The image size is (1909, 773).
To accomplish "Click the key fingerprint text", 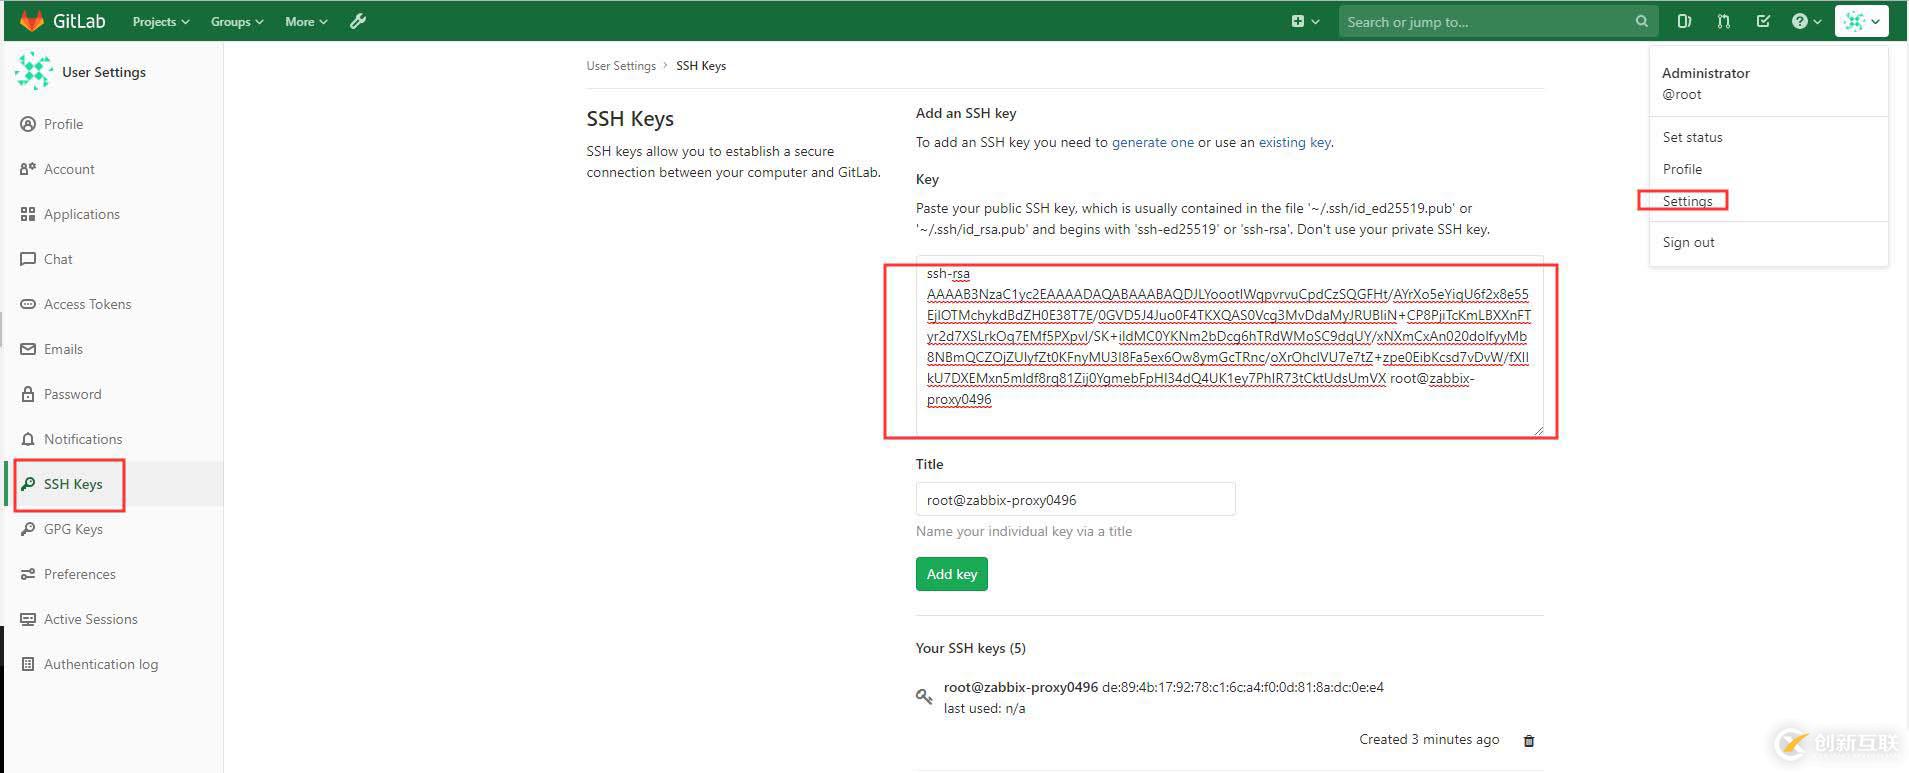I will click(1243, 687).
